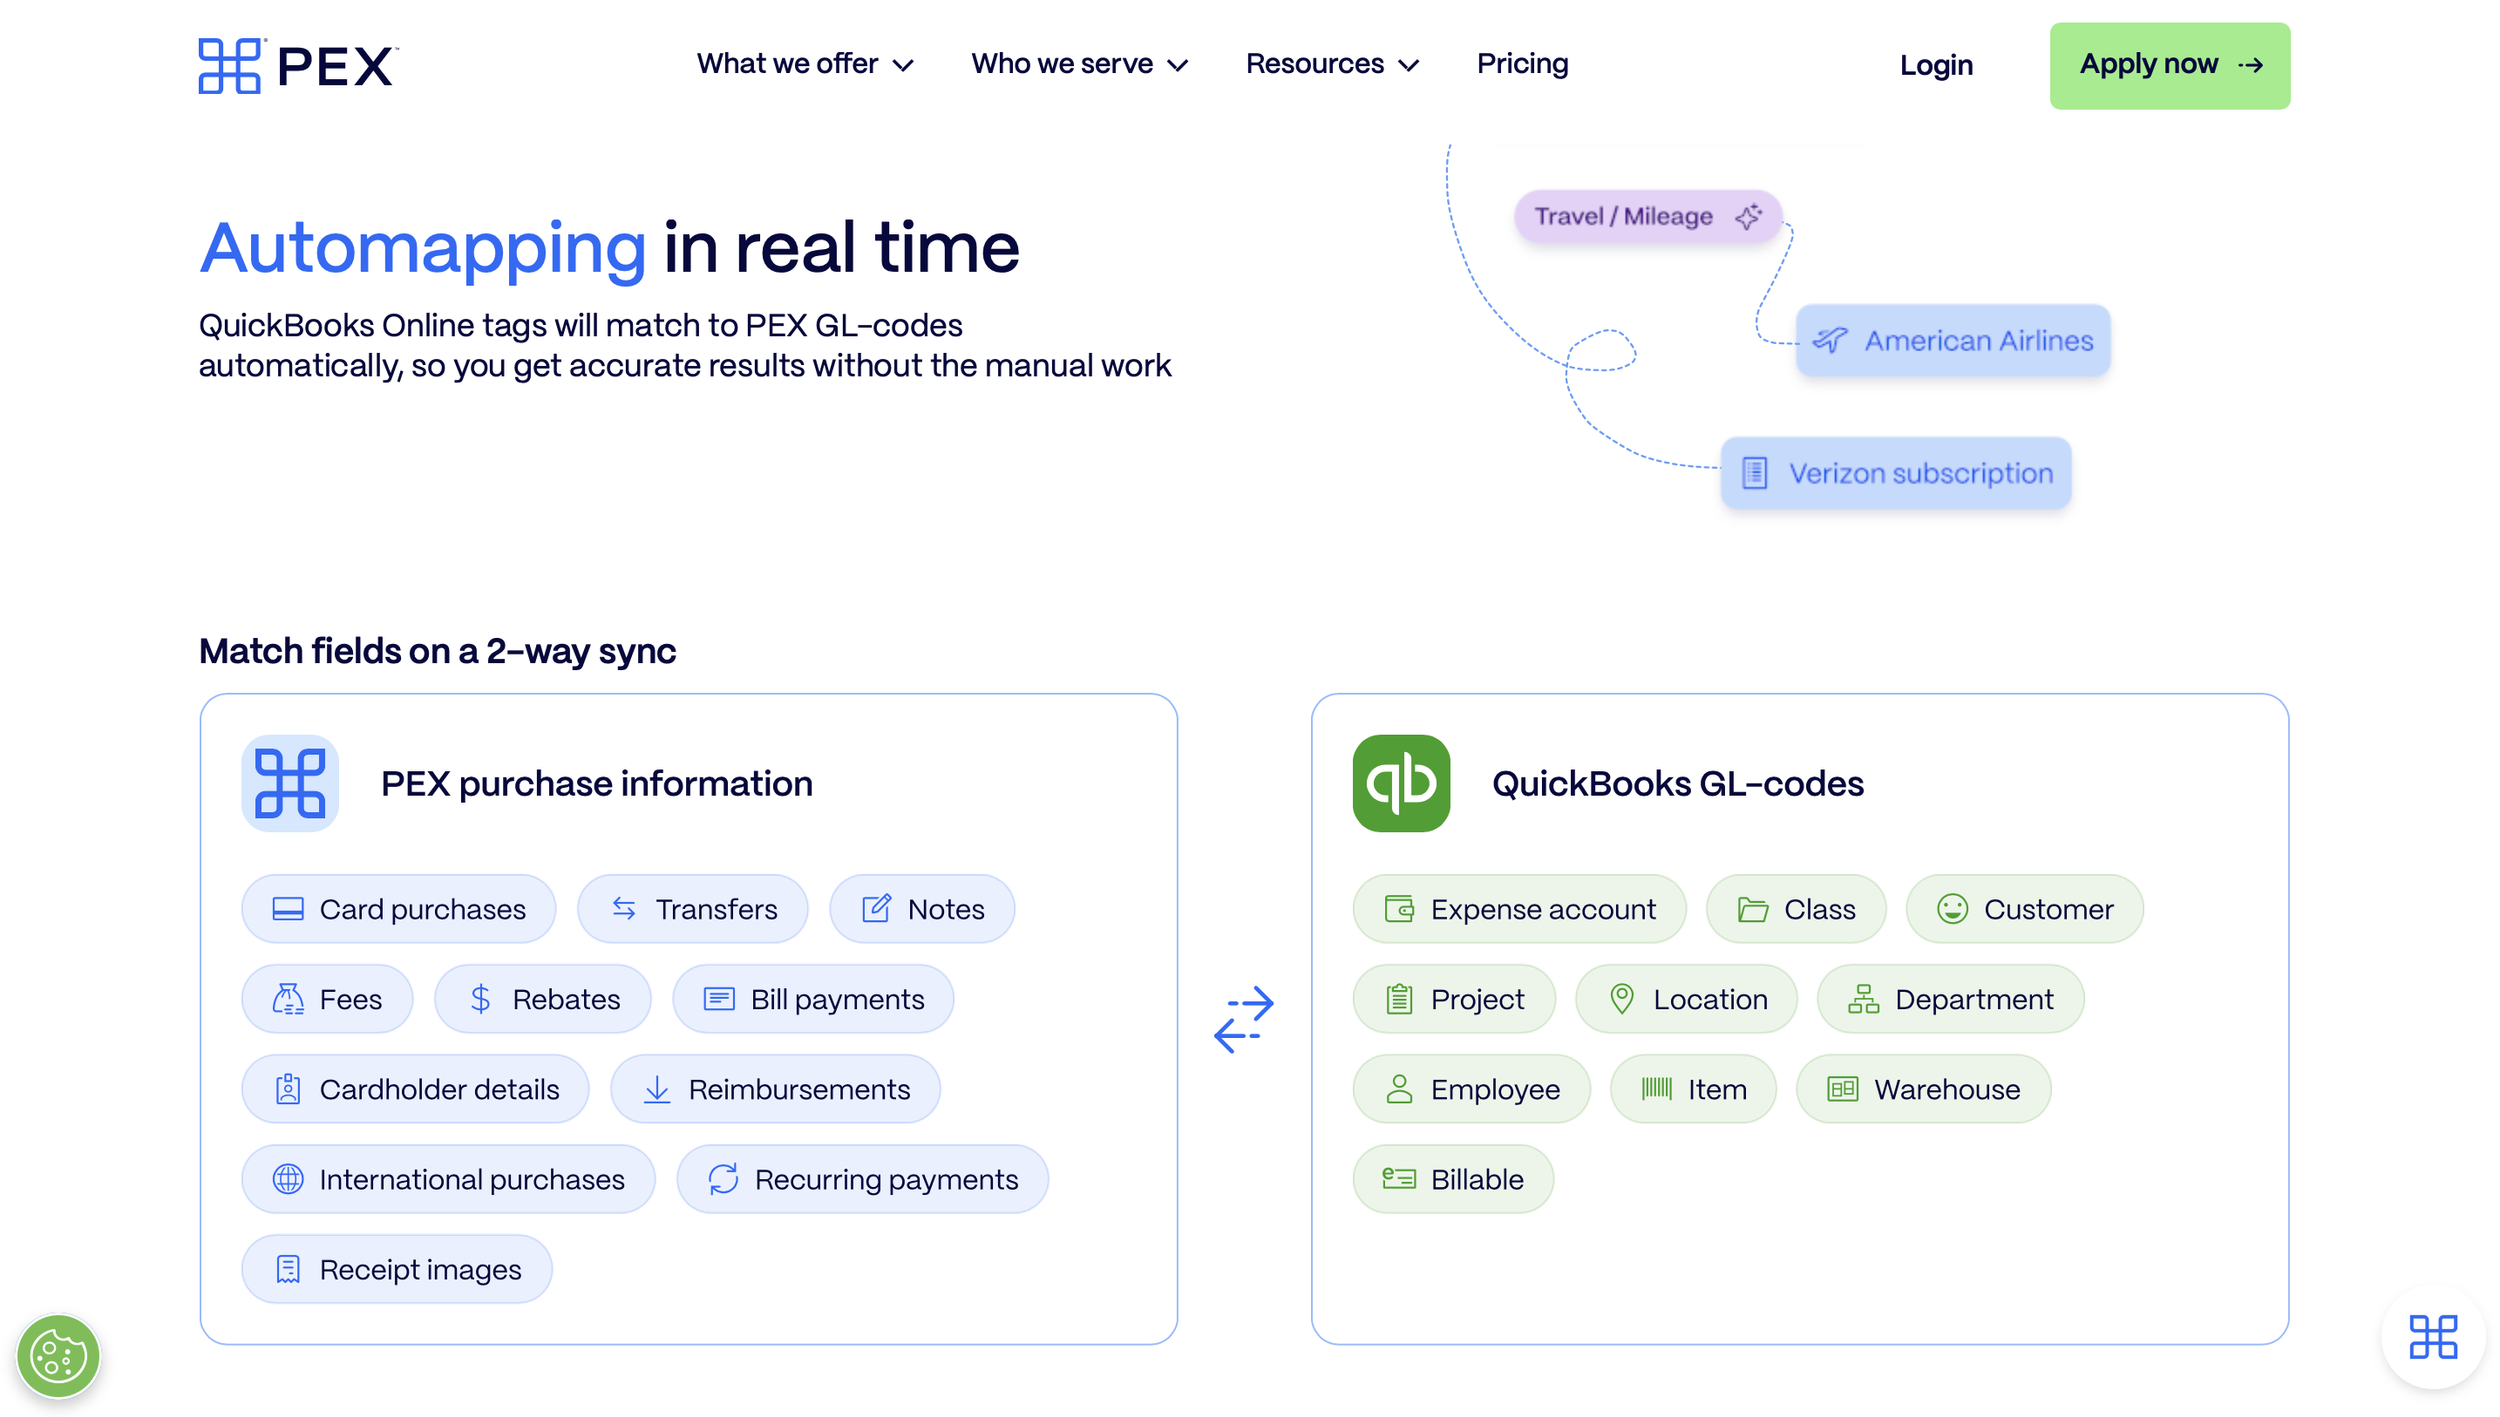Image resolution: width=2500 pixels, height=1417 pixels.
Task: Click the PEX purchase information title
Action: tap(597, 783)
